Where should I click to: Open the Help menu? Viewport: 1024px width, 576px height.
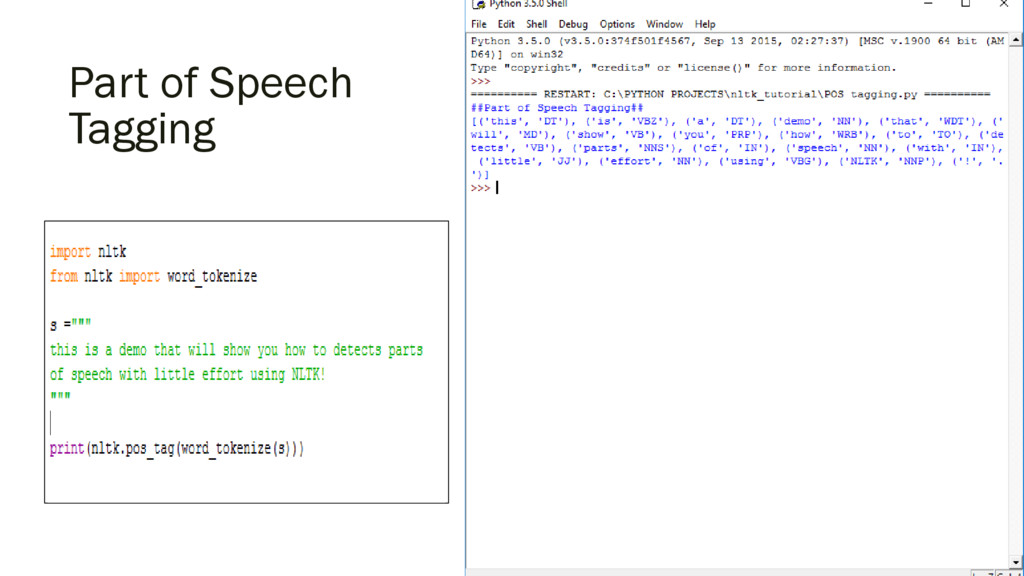[705, 24]
